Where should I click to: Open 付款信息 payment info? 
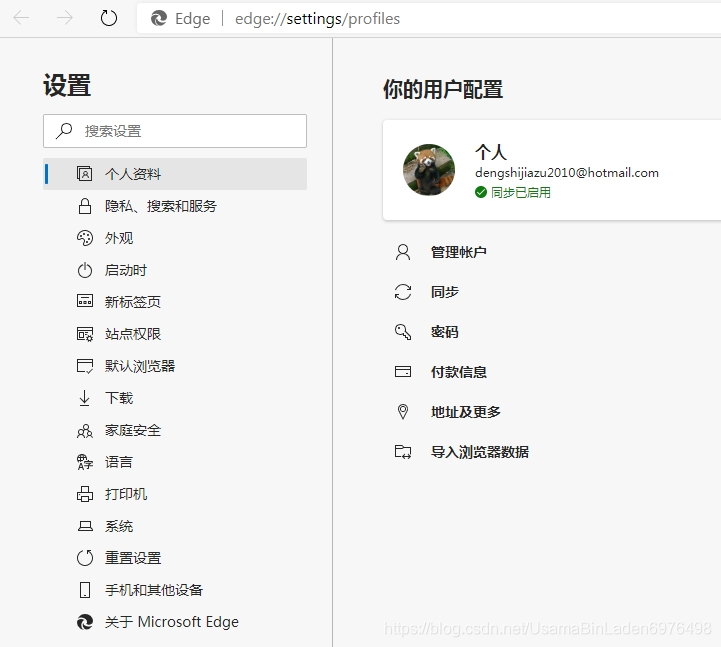pyautogui.click(x=458, y=372)
